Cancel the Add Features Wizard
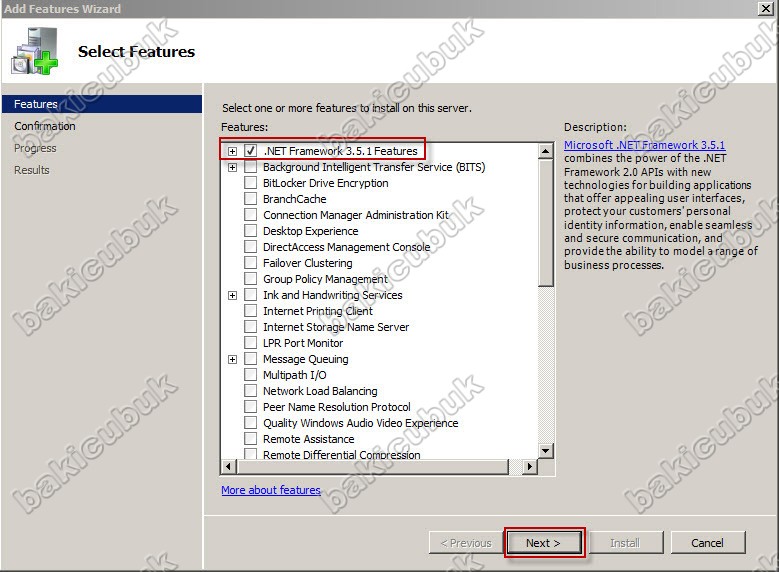 click(707, 543)
